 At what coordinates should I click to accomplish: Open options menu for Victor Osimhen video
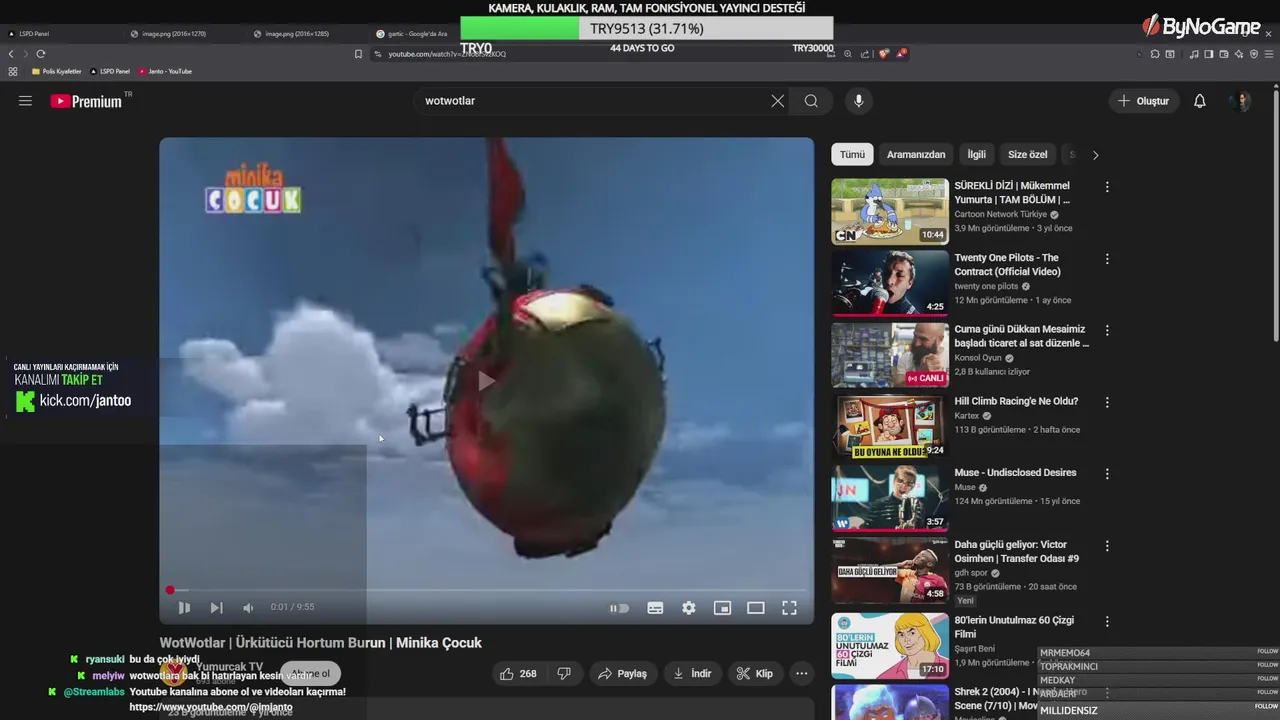(1106, 546)
